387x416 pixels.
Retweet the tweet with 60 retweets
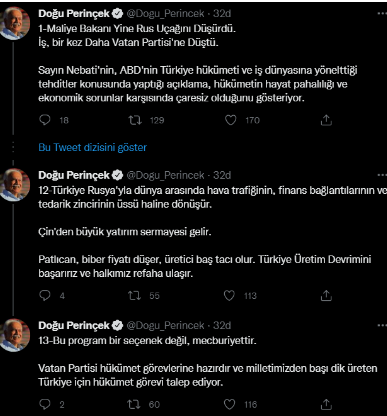click(134, 404)
